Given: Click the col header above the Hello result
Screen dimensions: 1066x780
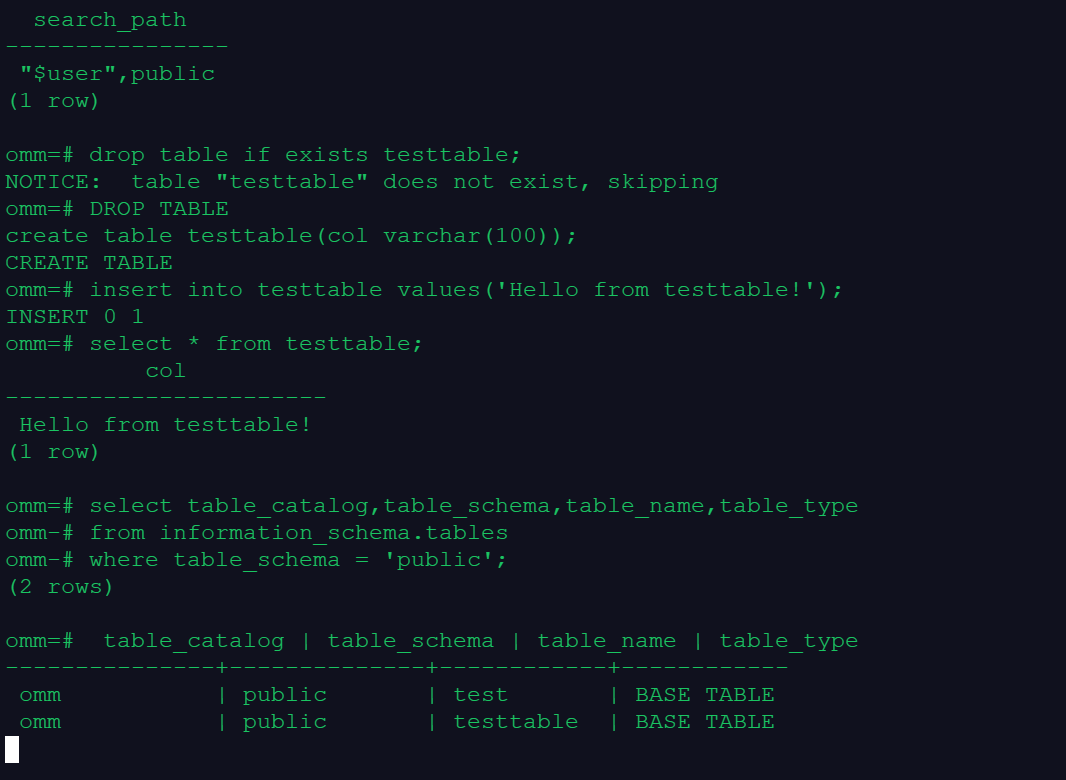Looking at the screenshot, I should pos(166,371).
